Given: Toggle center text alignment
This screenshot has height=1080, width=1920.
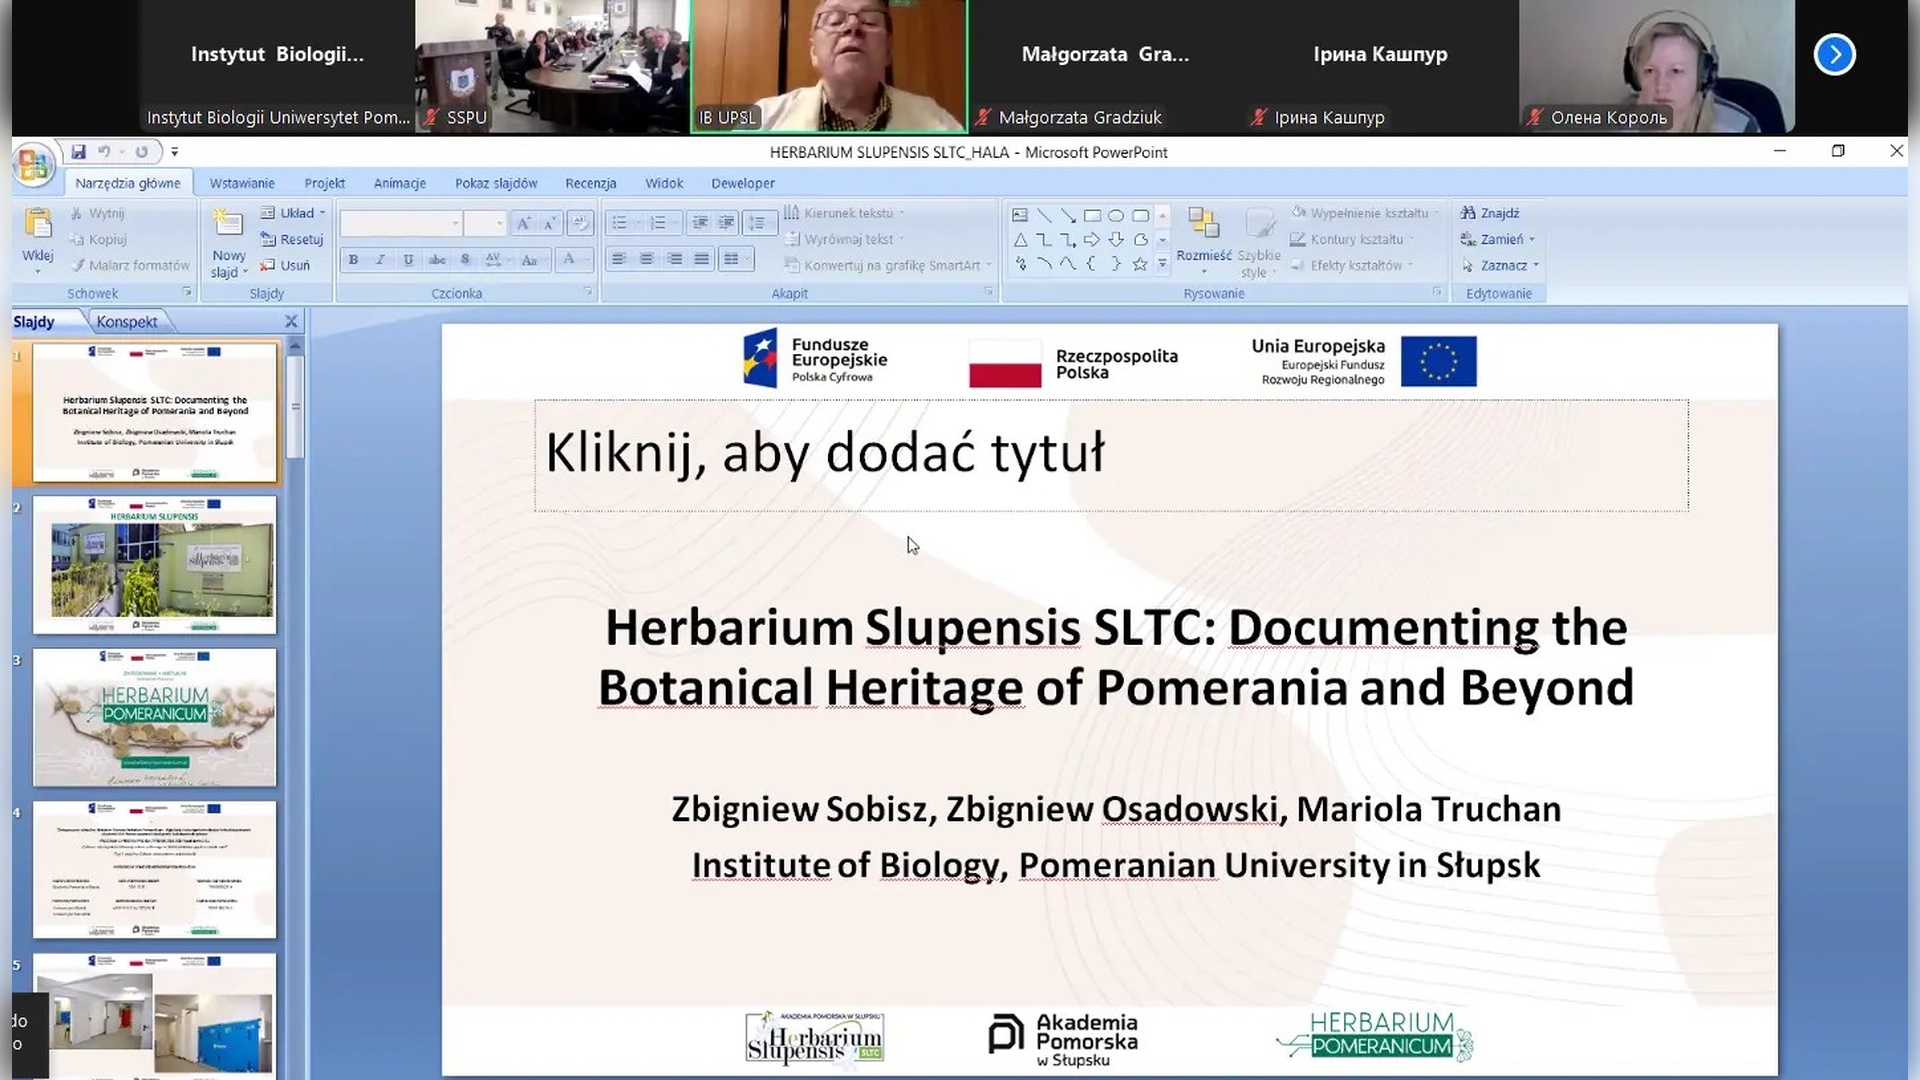Looking at the screenshot, I should tap(647, 260).
